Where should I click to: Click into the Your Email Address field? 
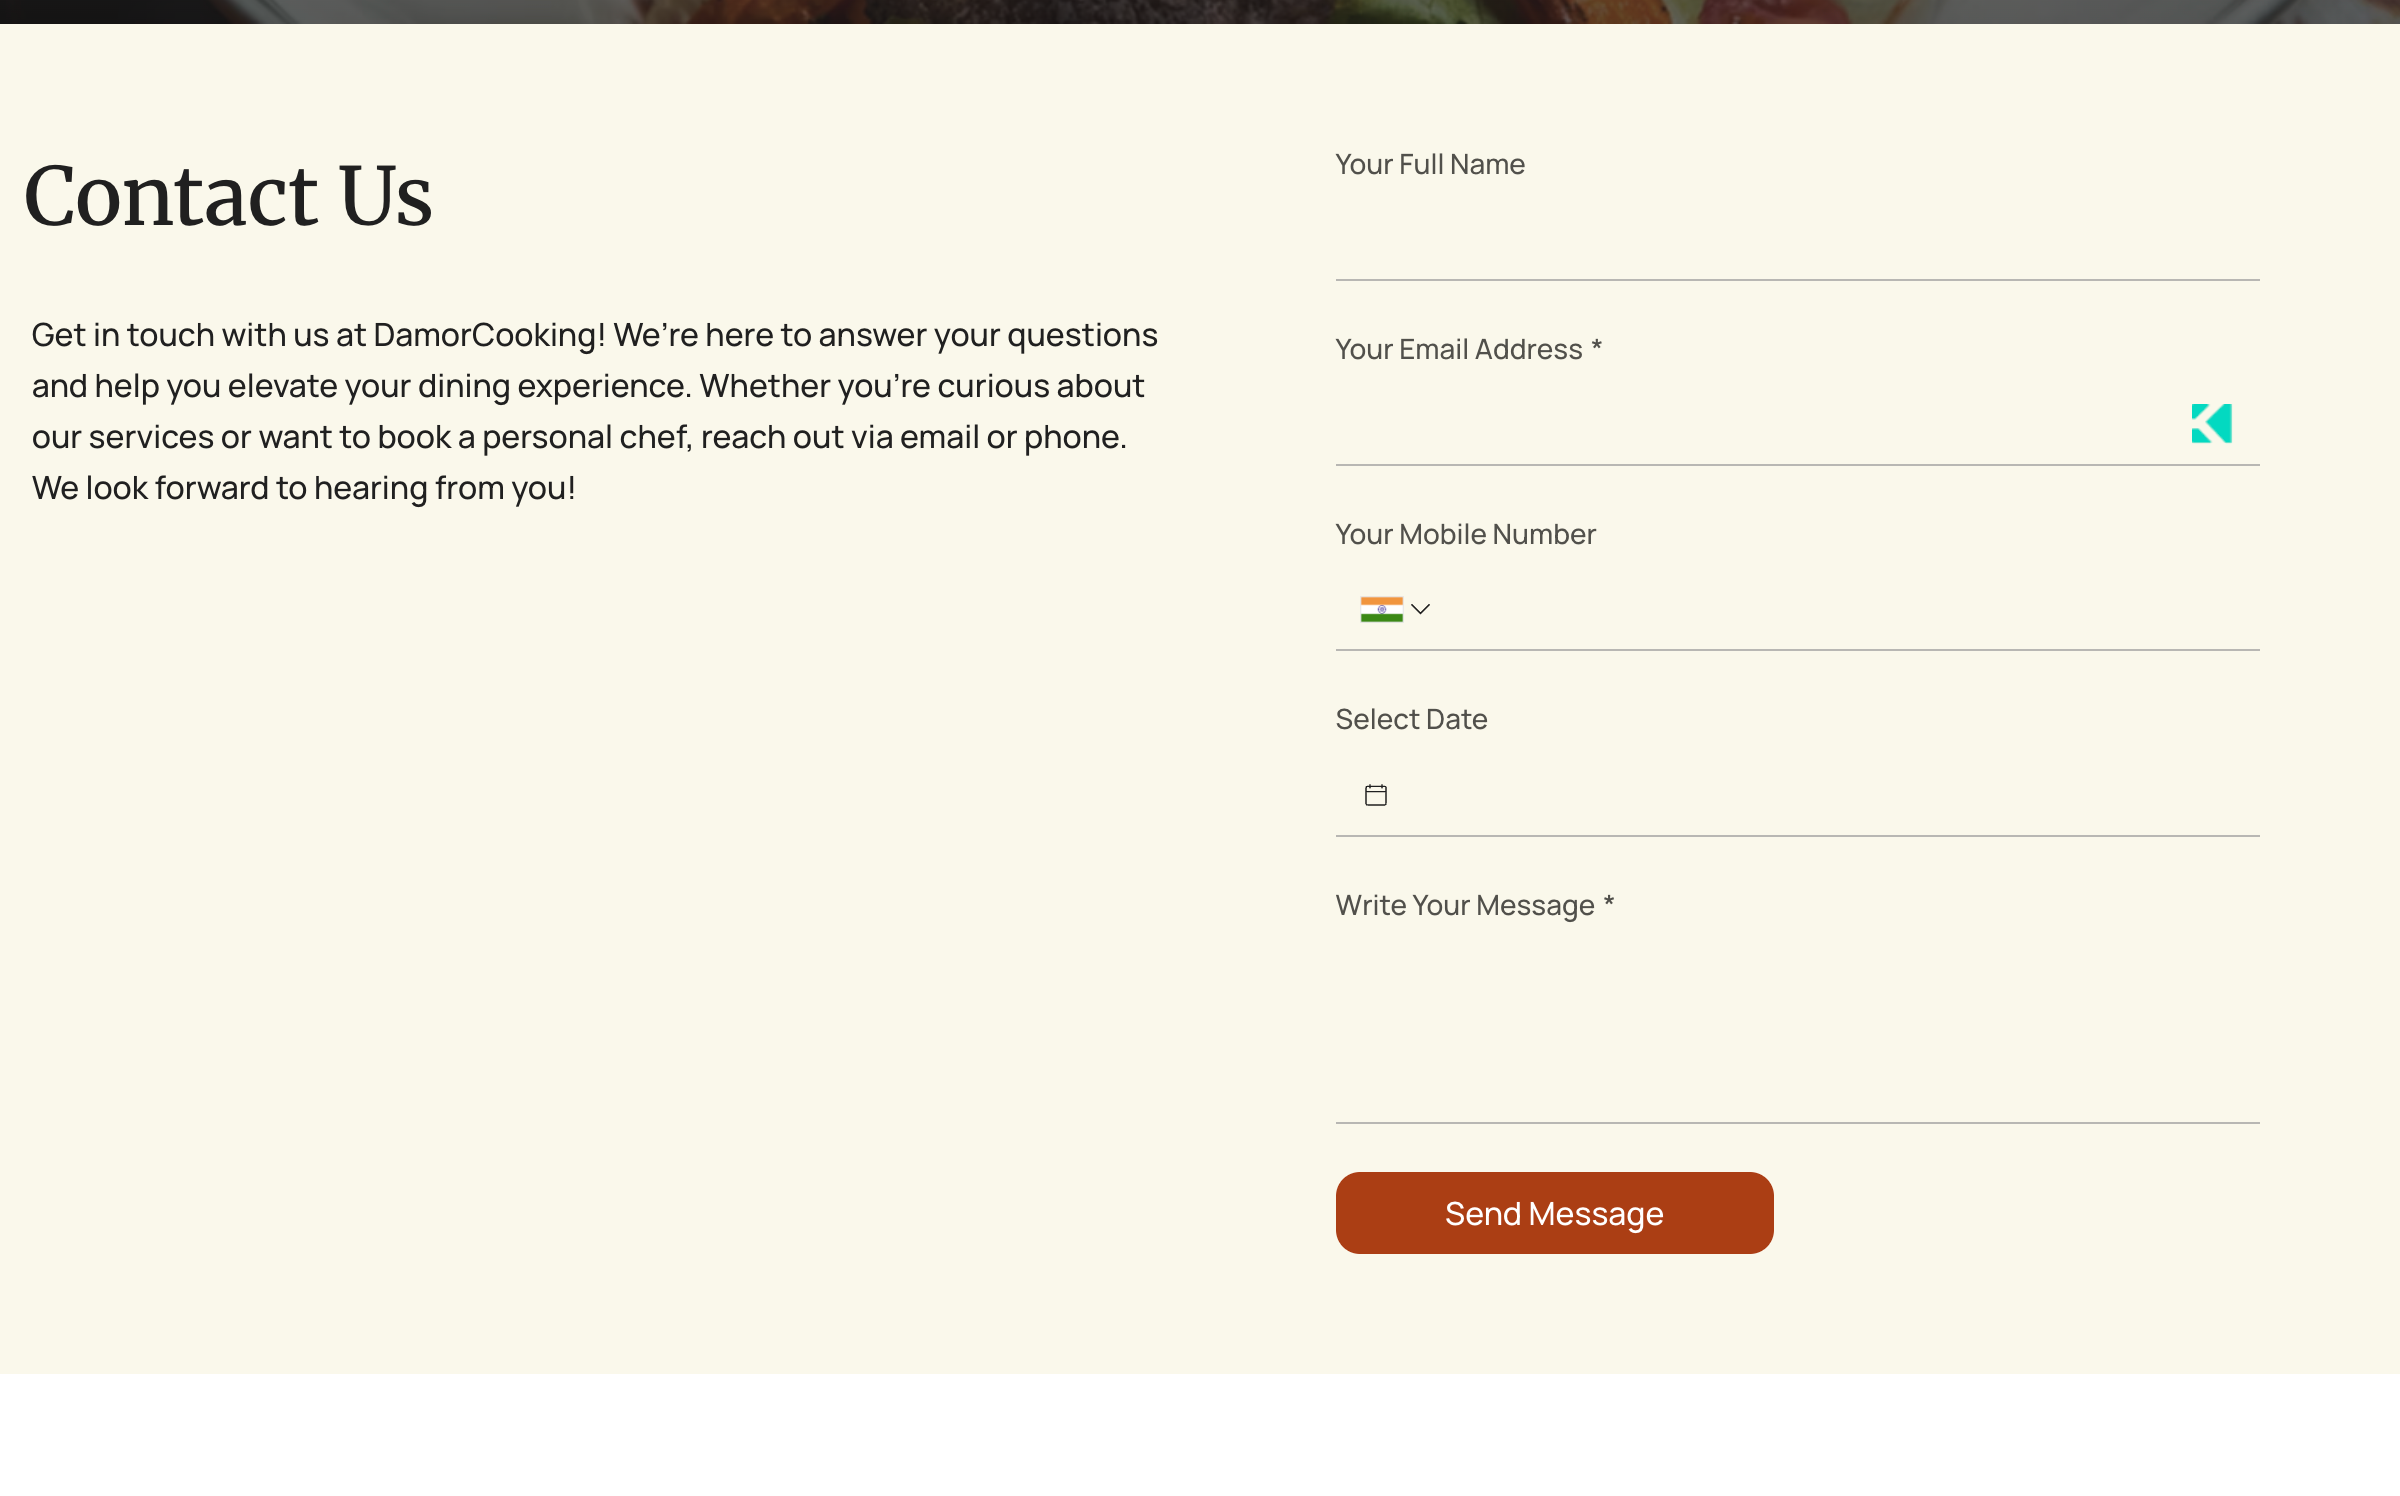point(1797,424)
